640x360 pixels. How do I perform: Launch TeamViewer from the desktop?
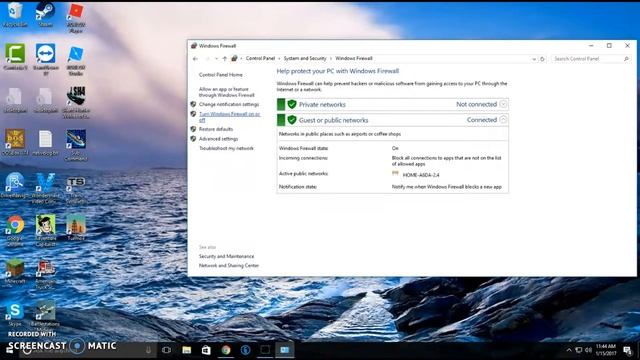point(45,60)
